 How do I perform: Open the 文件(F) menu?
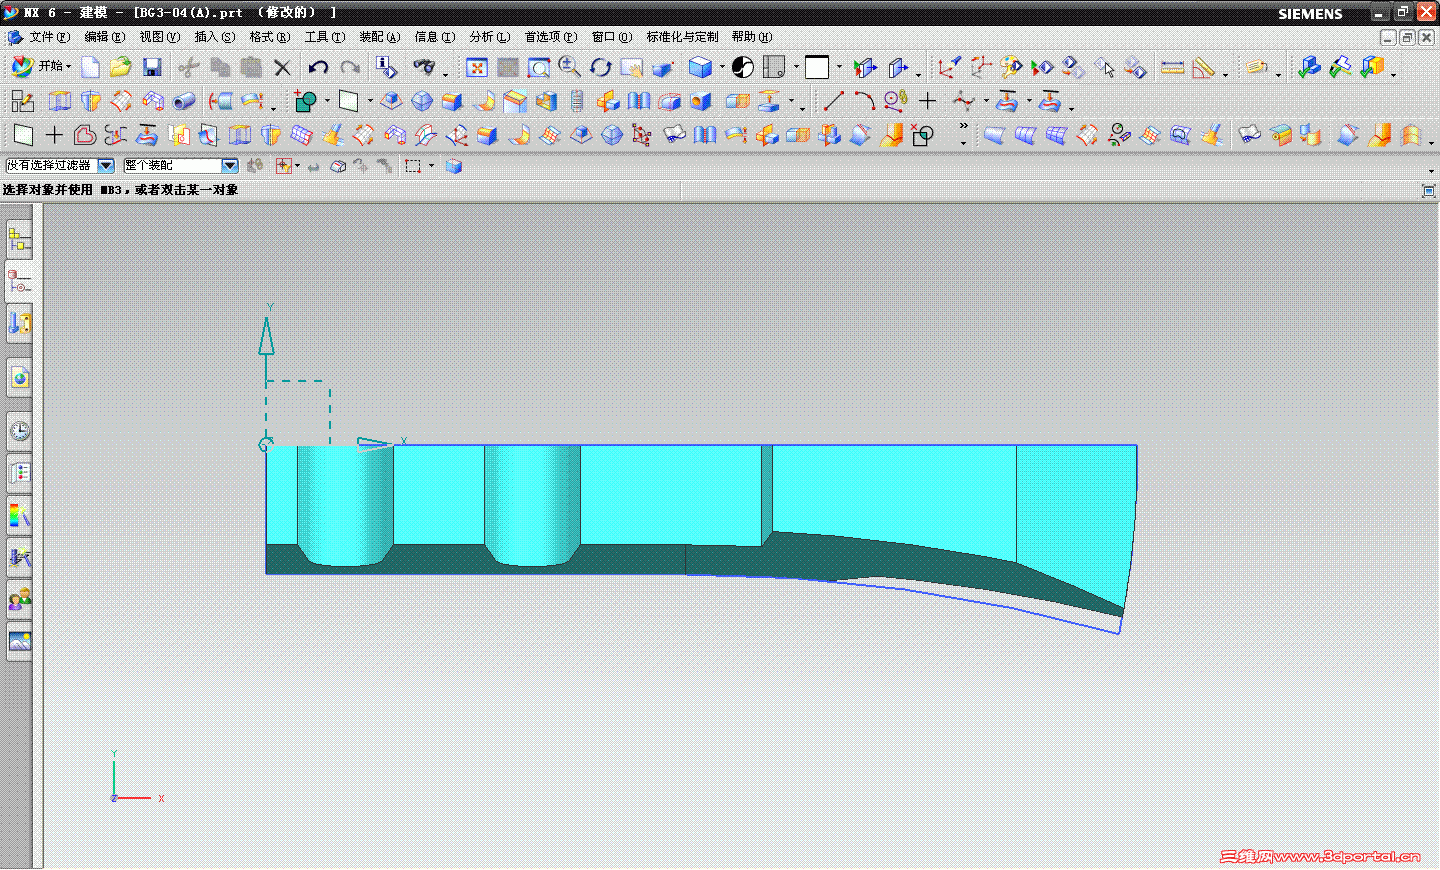pos(48,37)
